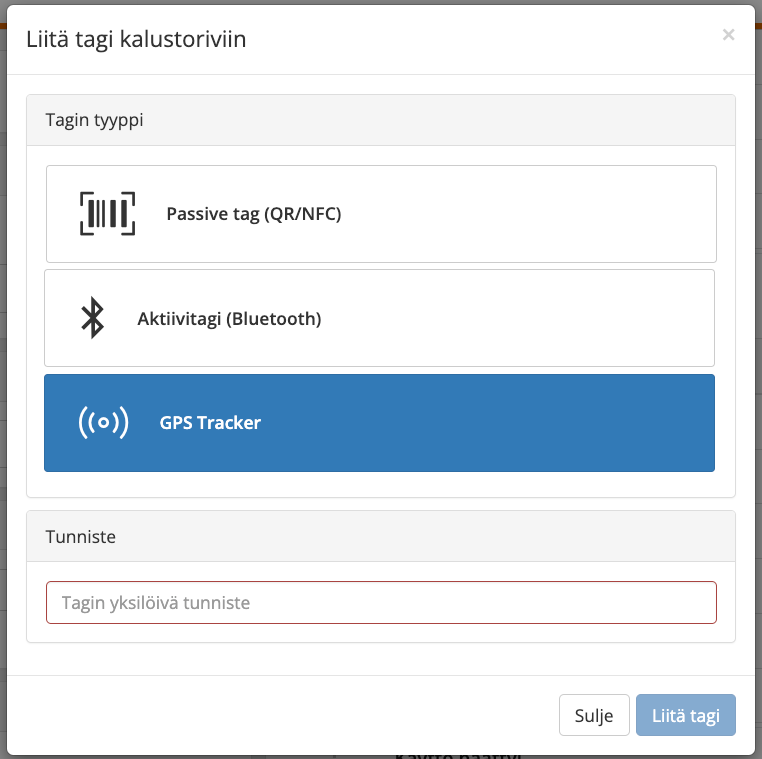Click the Bluetooth symbol icon

[92, 318]
